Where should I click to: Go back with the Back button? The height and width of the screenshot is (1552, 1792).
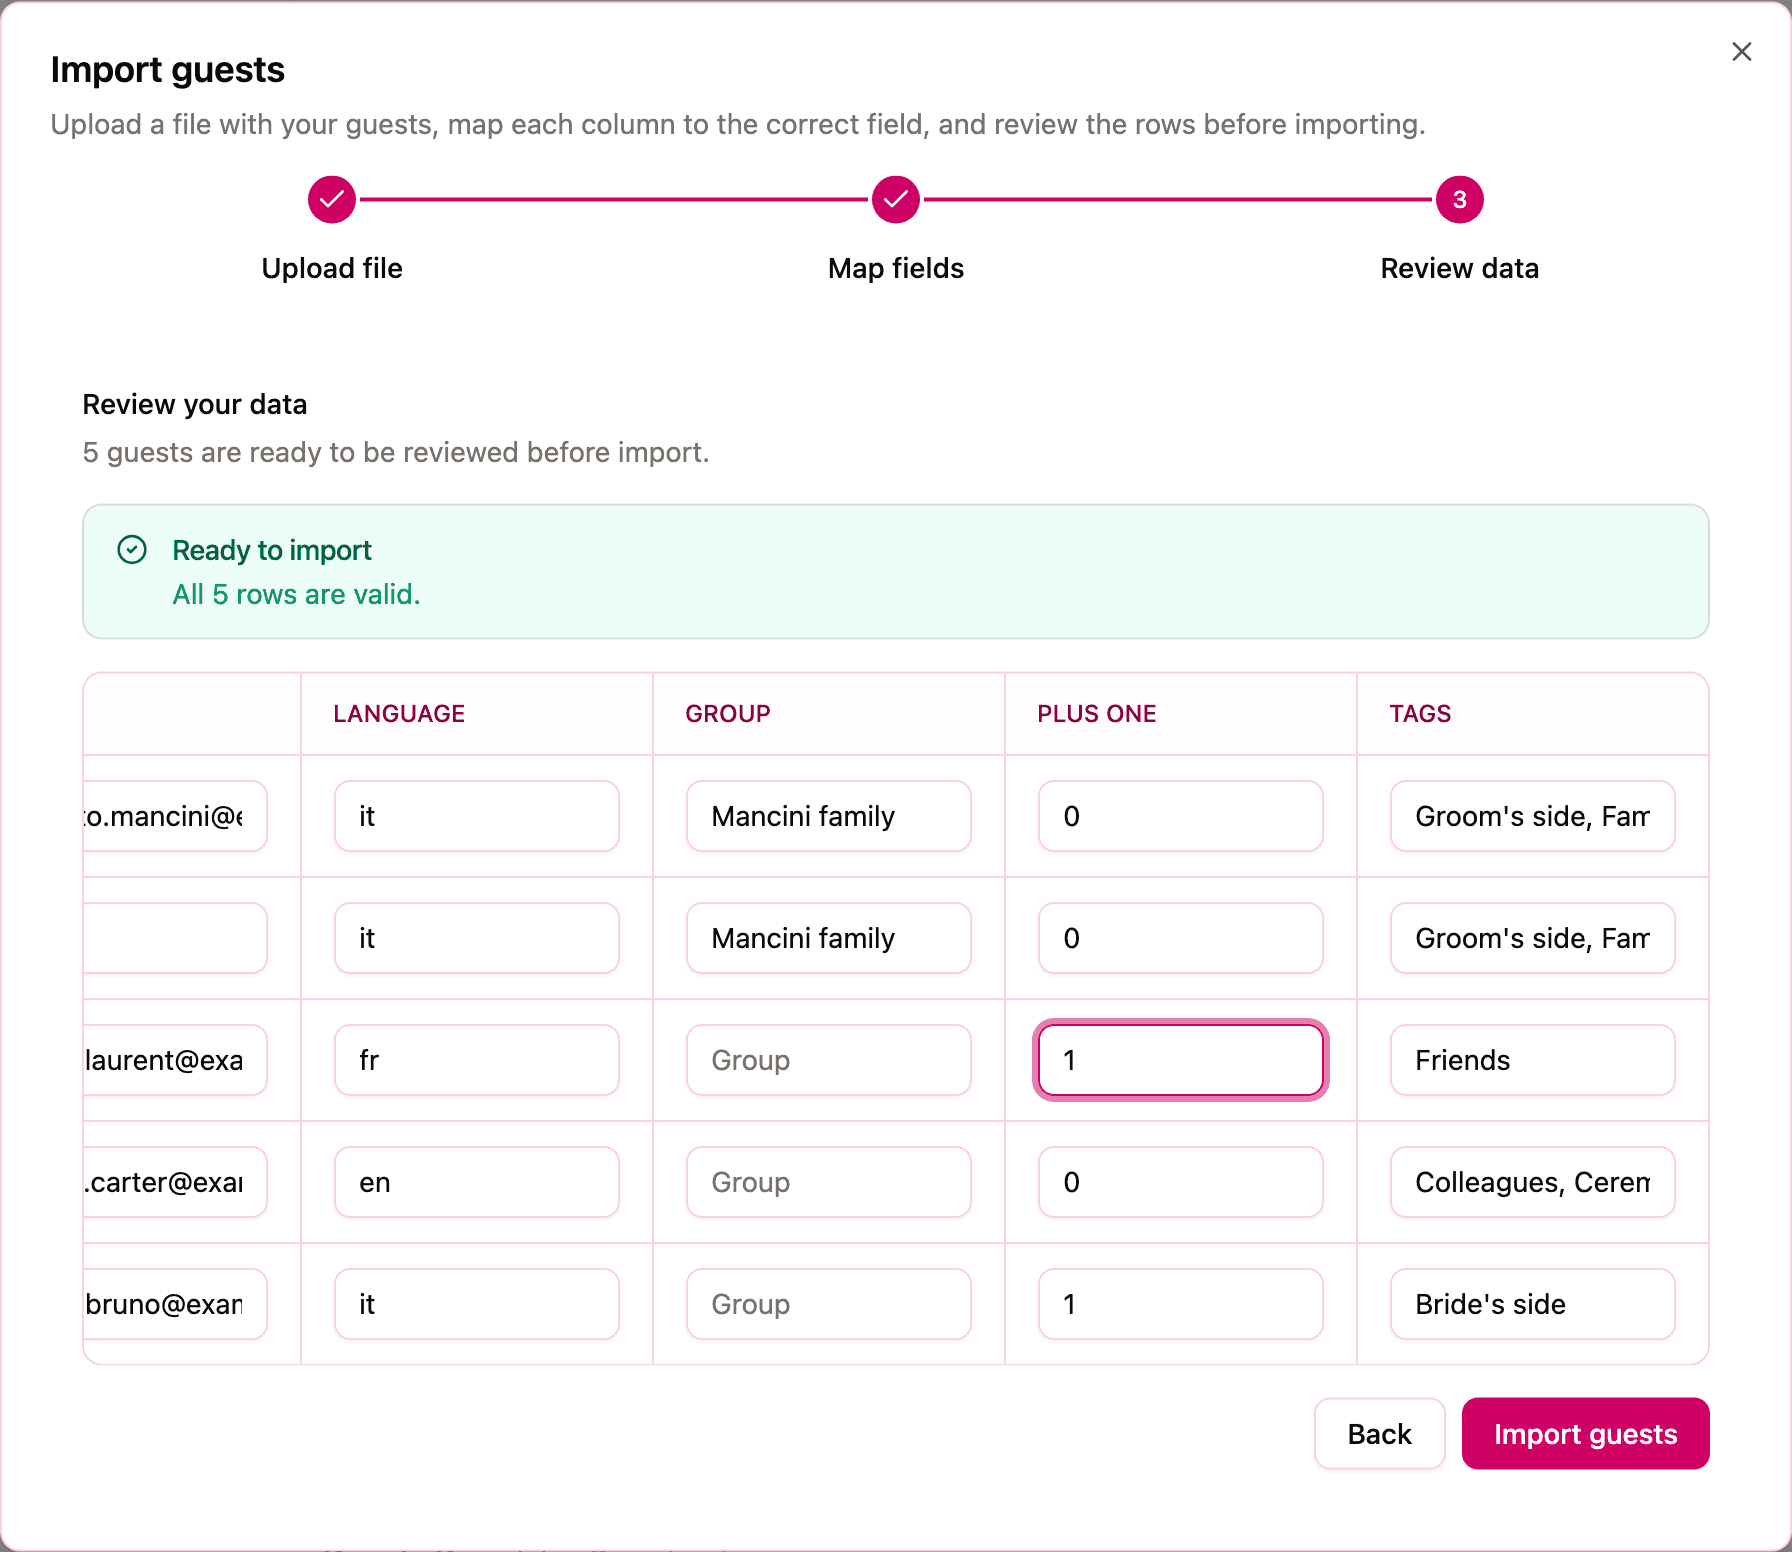tap(1379, 1433)
